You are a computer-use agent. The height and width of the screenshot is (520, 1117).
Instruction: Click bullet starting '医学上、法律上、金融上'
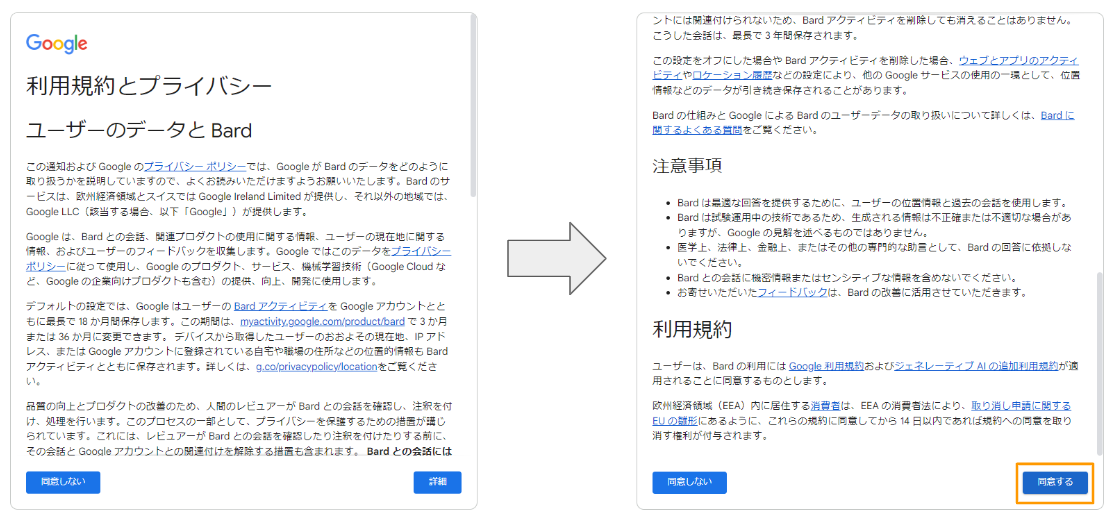(x=875, y=254)
